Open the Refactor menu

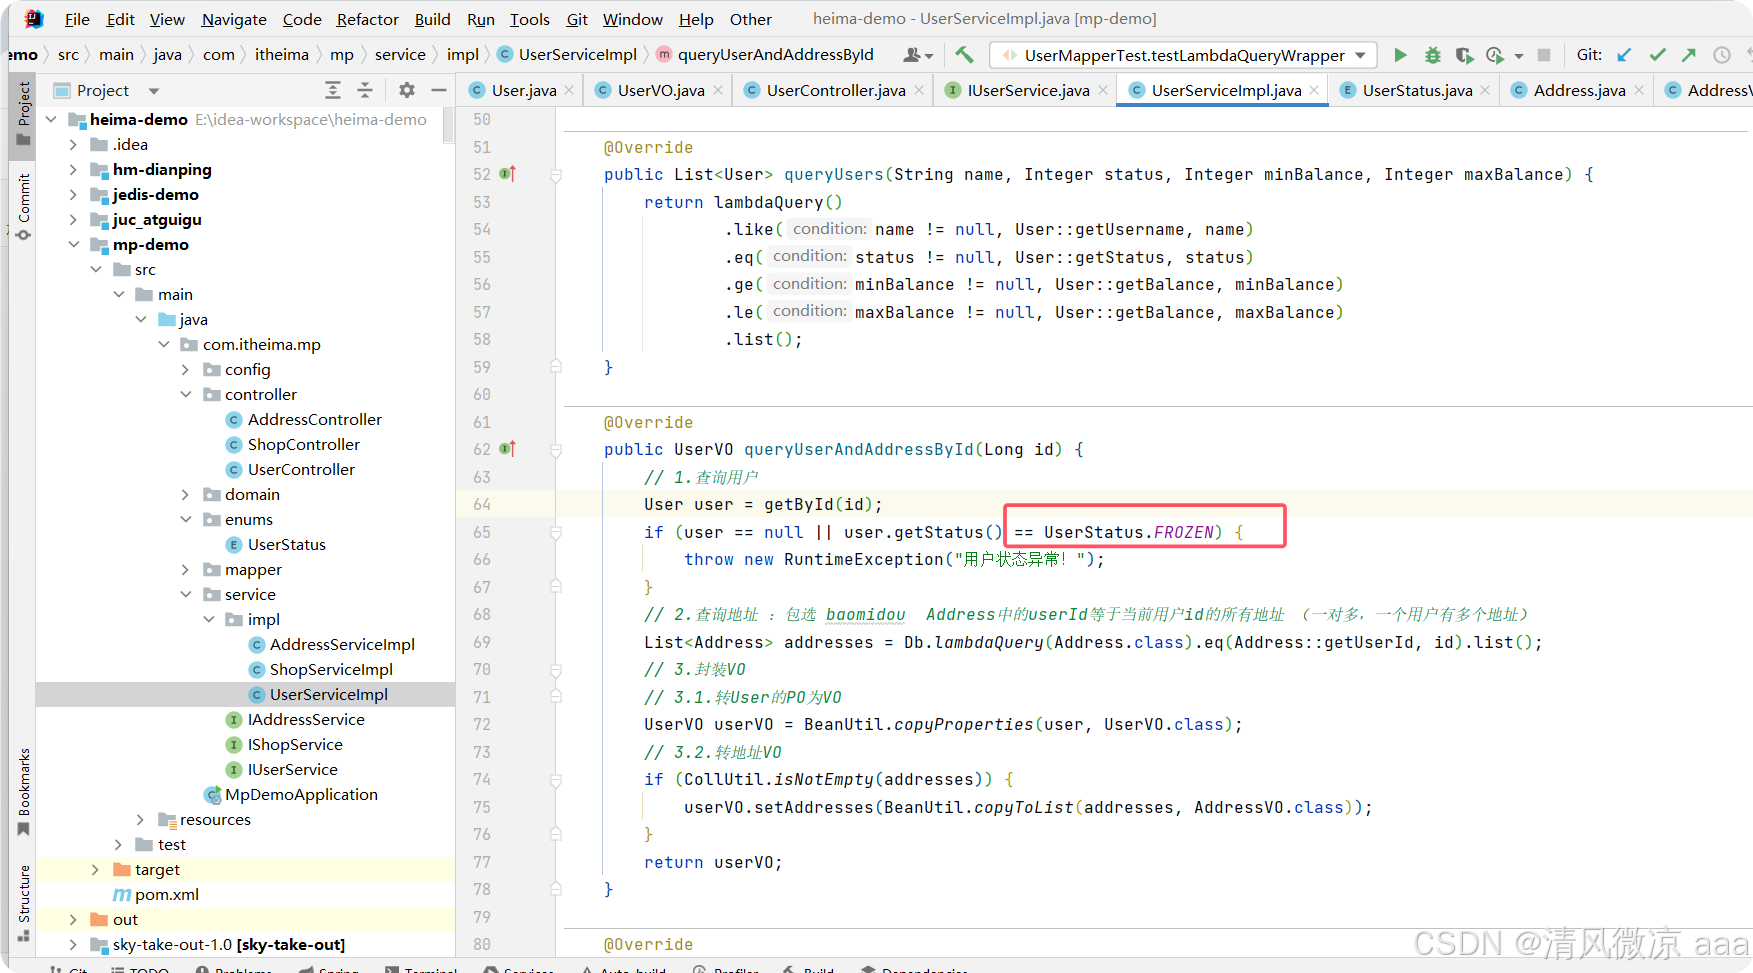click(x=367, y=19)
